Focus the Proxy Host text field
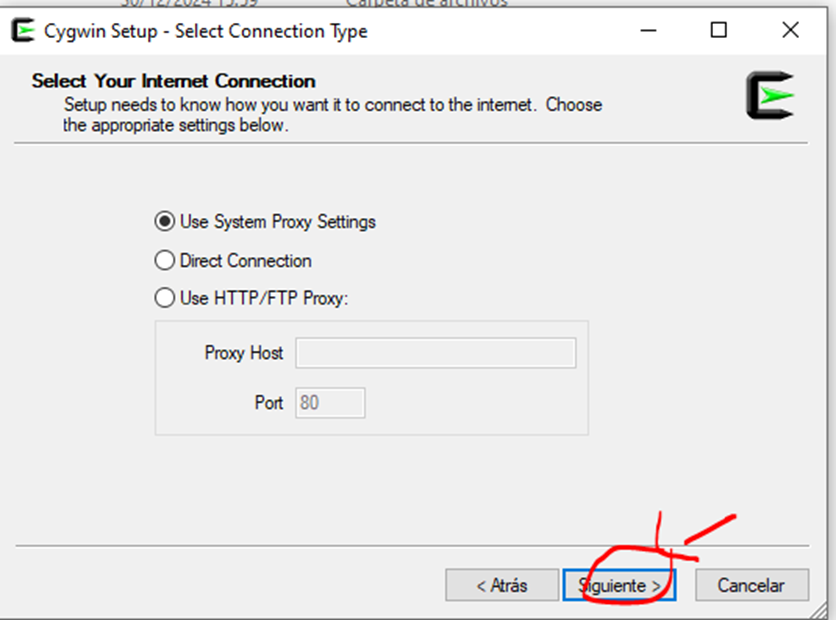Viewport: 836px width, 620px height. (435, 353)
